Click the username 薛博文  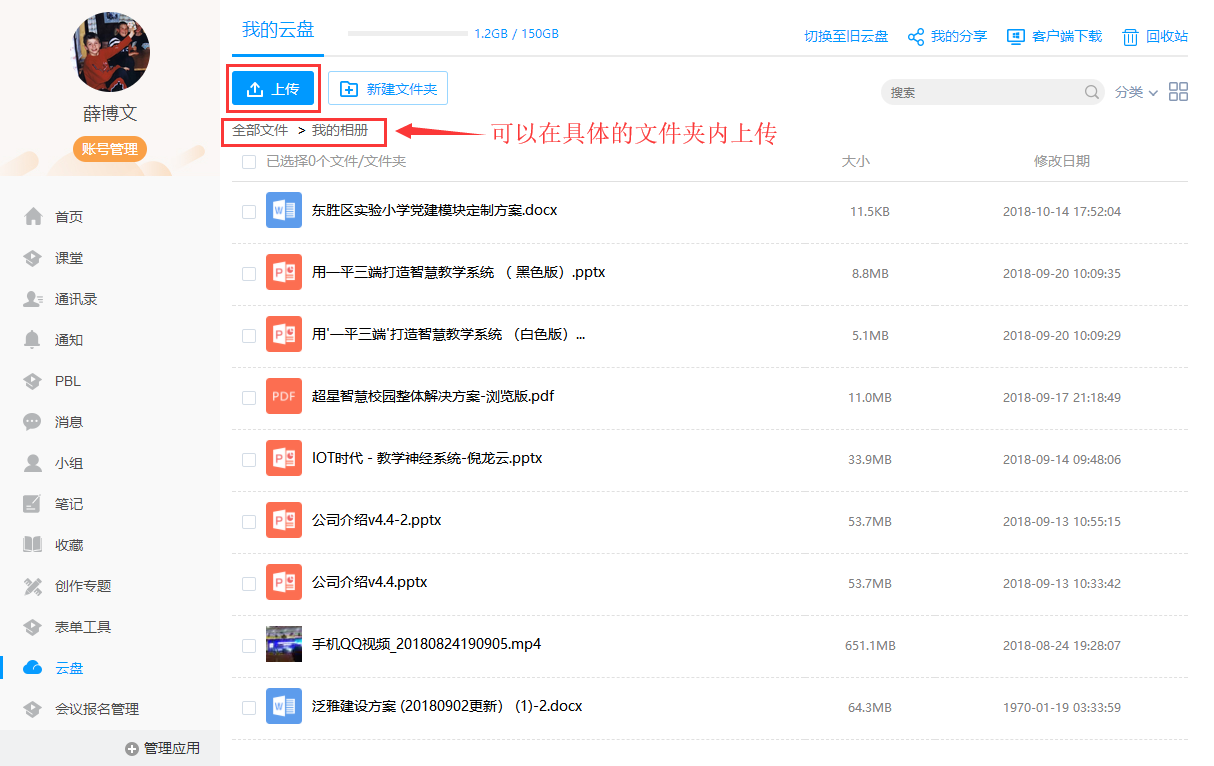pos(110,114)
